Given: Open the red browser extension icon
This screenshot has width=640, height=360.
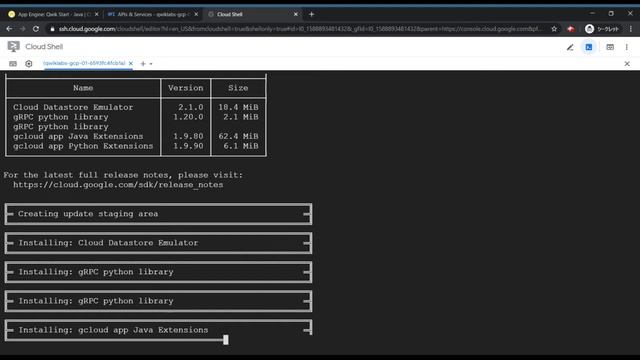Looking at the screenshot, I should (571, 29).
